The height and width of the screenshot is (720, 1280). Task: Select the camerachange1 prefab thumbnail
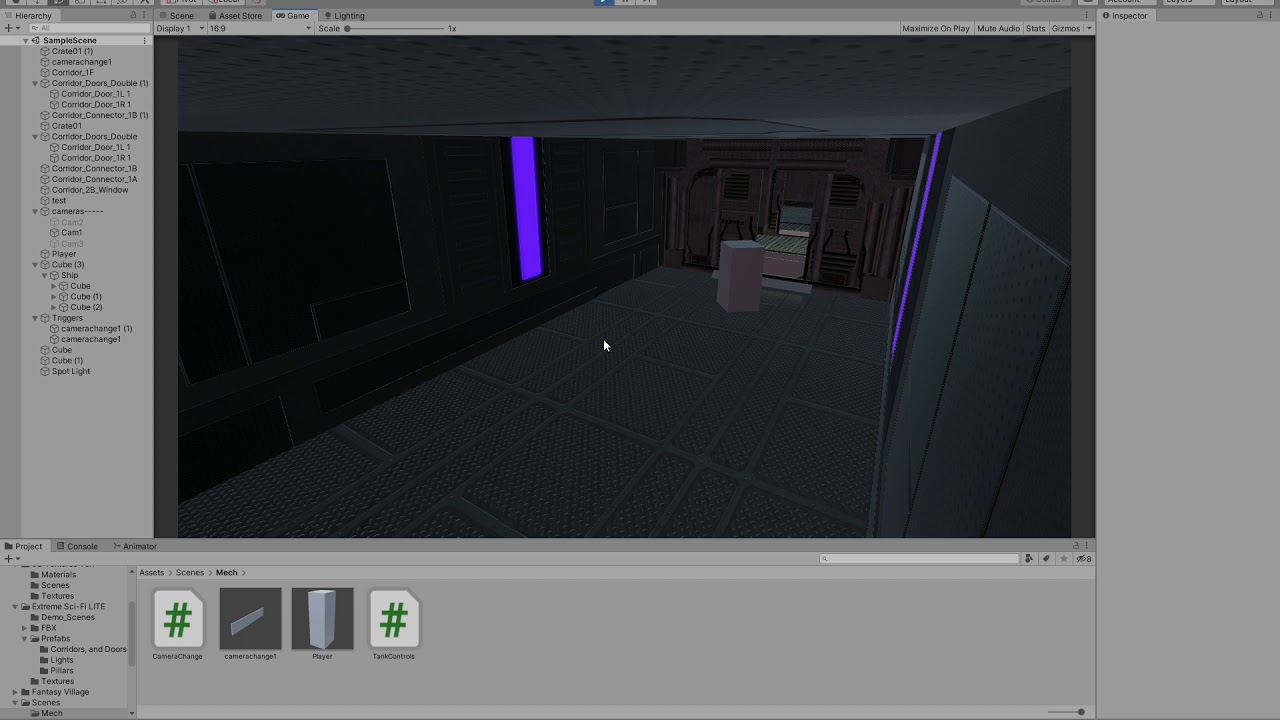[250, 619]
